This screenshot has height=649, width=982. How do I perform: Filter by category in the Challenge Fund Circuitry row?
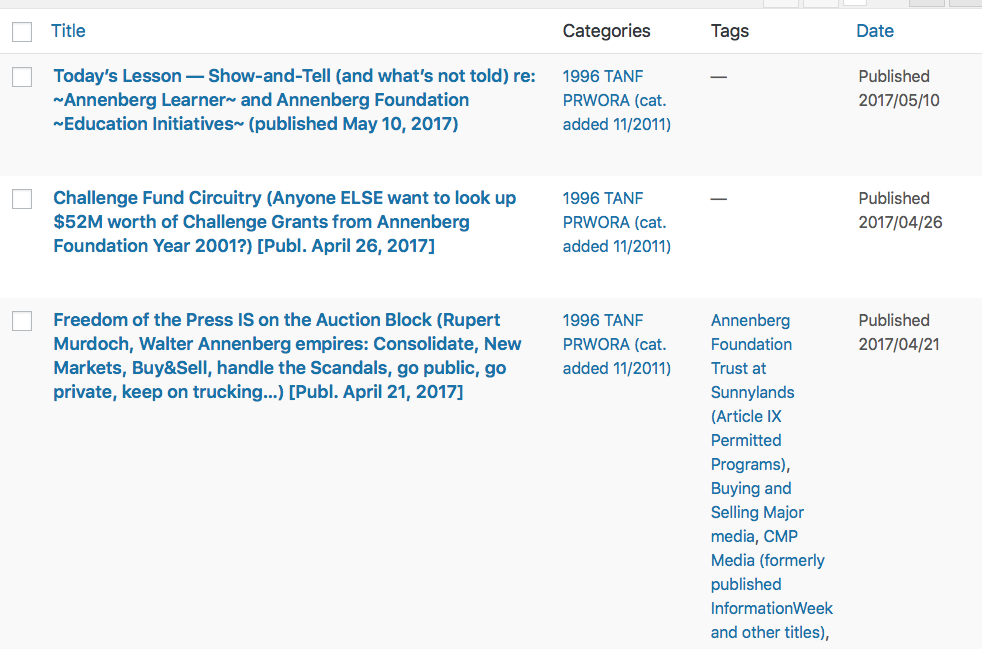click(616, 222)
